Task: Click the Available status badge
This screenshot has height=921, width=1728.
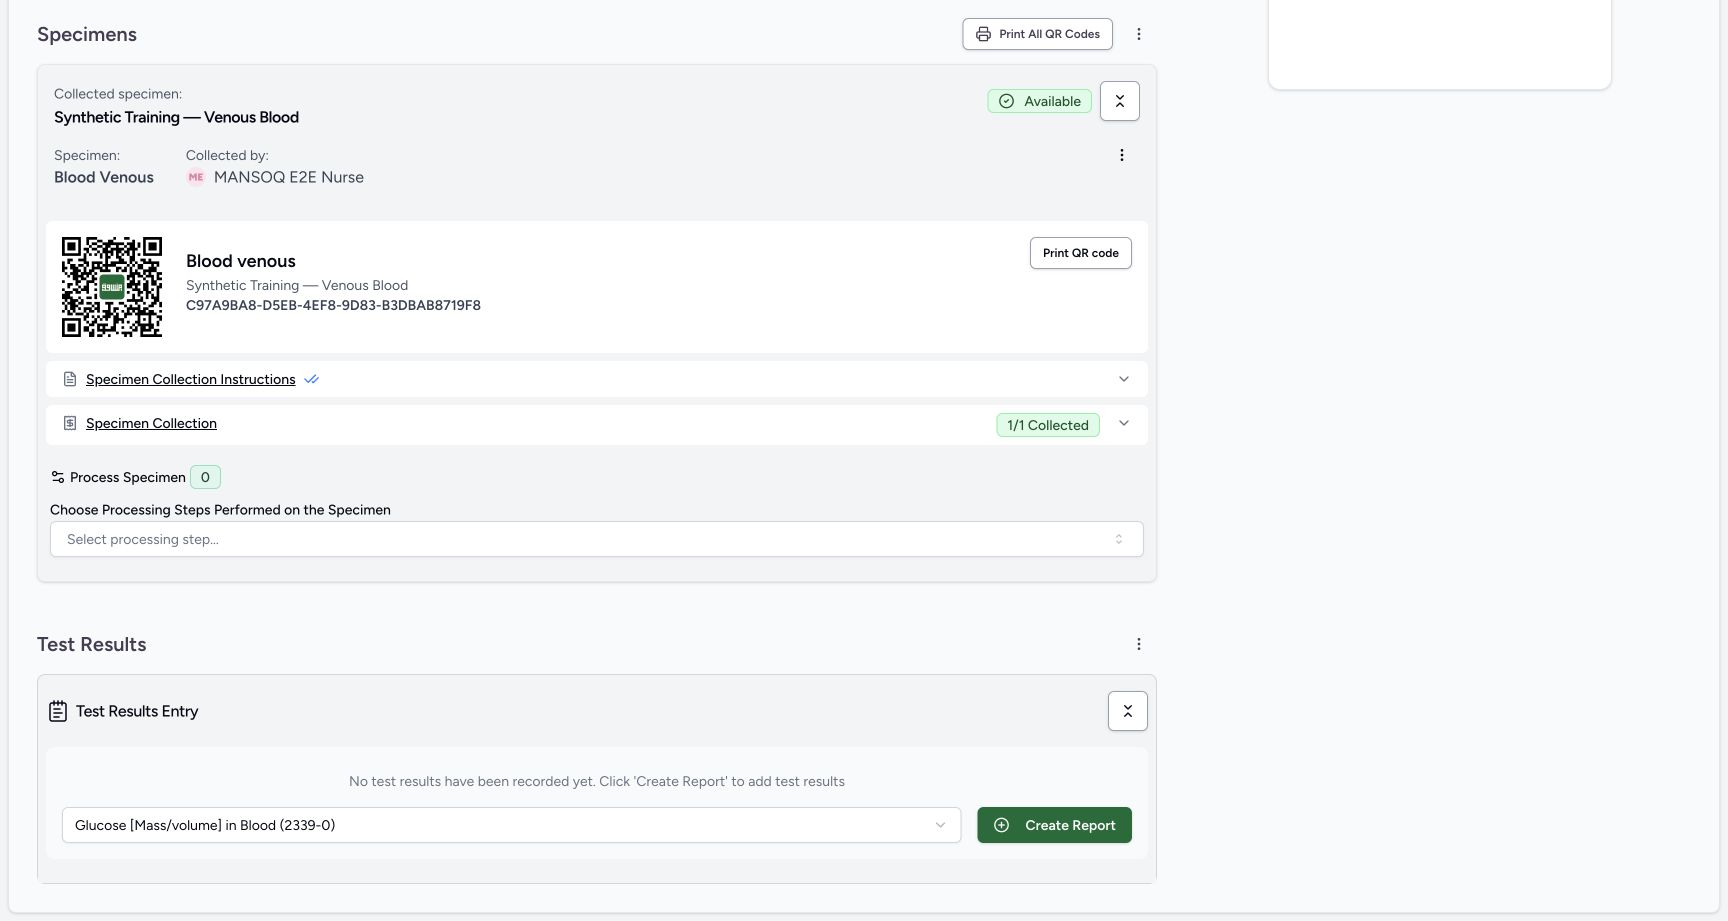Action: click(1039, 101)
